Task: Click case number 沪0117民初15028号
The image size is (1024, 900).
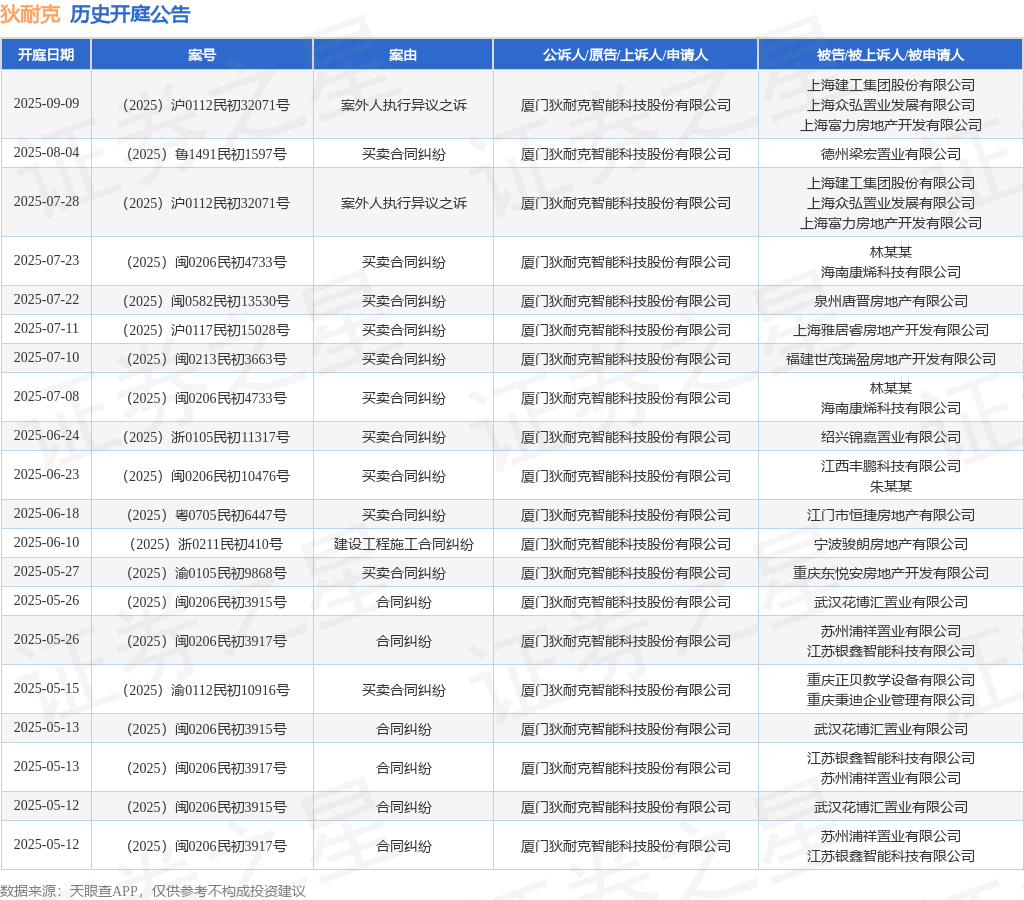Action: coord(206,330)
